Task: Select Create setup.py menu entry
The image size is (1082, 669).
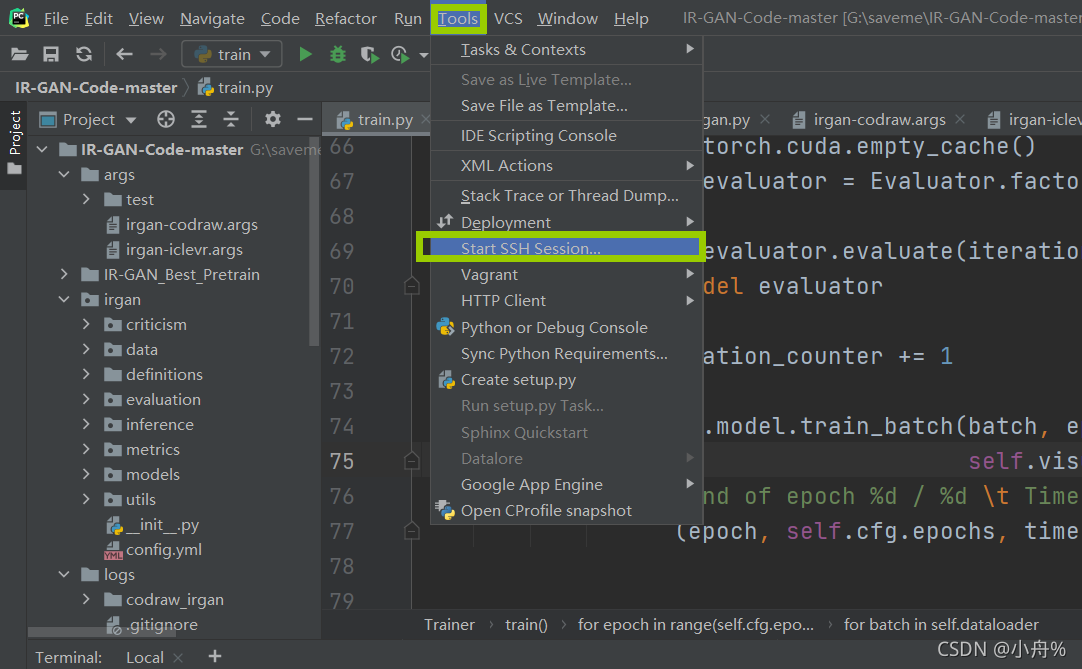Action: pyautogui.click(x=567, y=380)
